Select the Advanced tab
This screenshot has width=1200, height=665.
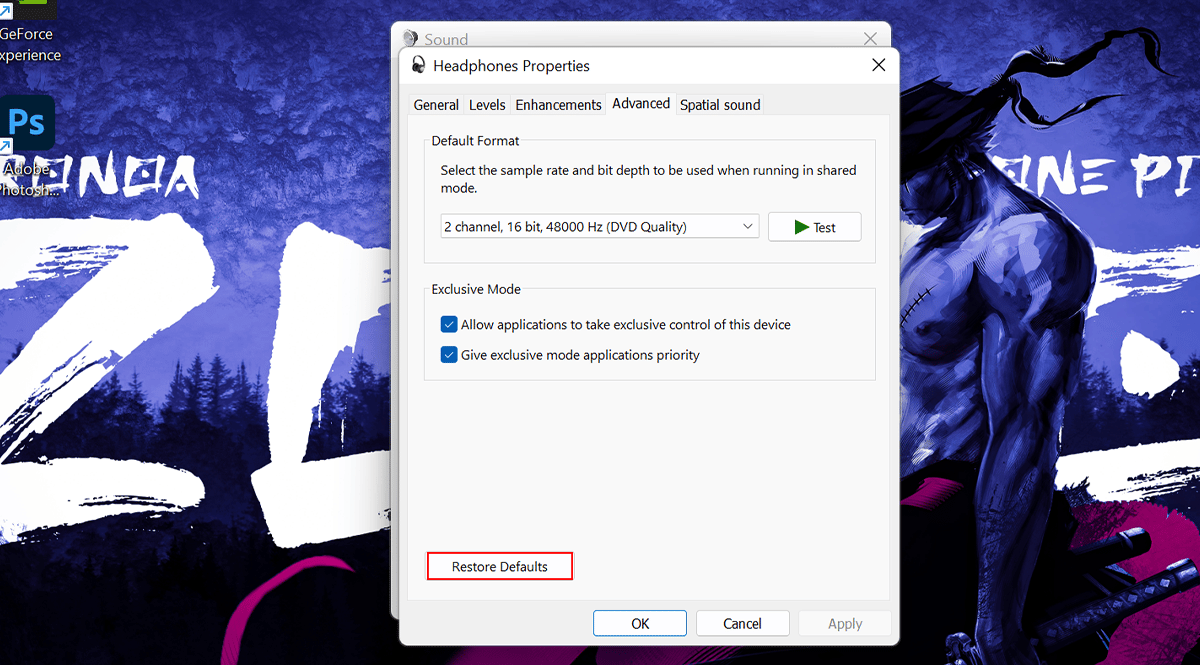(x=641, y=103)
